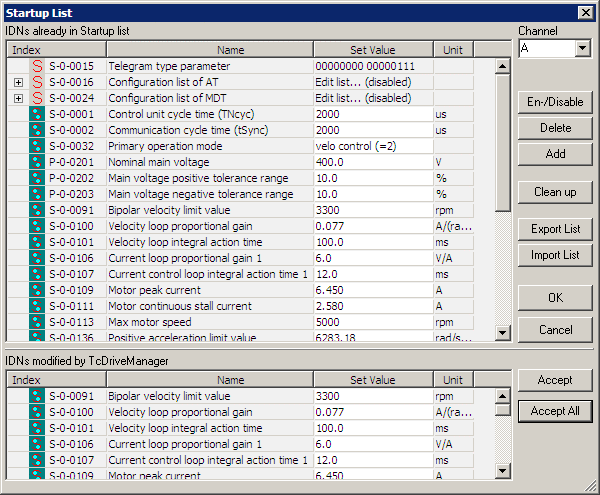
Task: Confirm with the OK button
Action: point(555,298)
